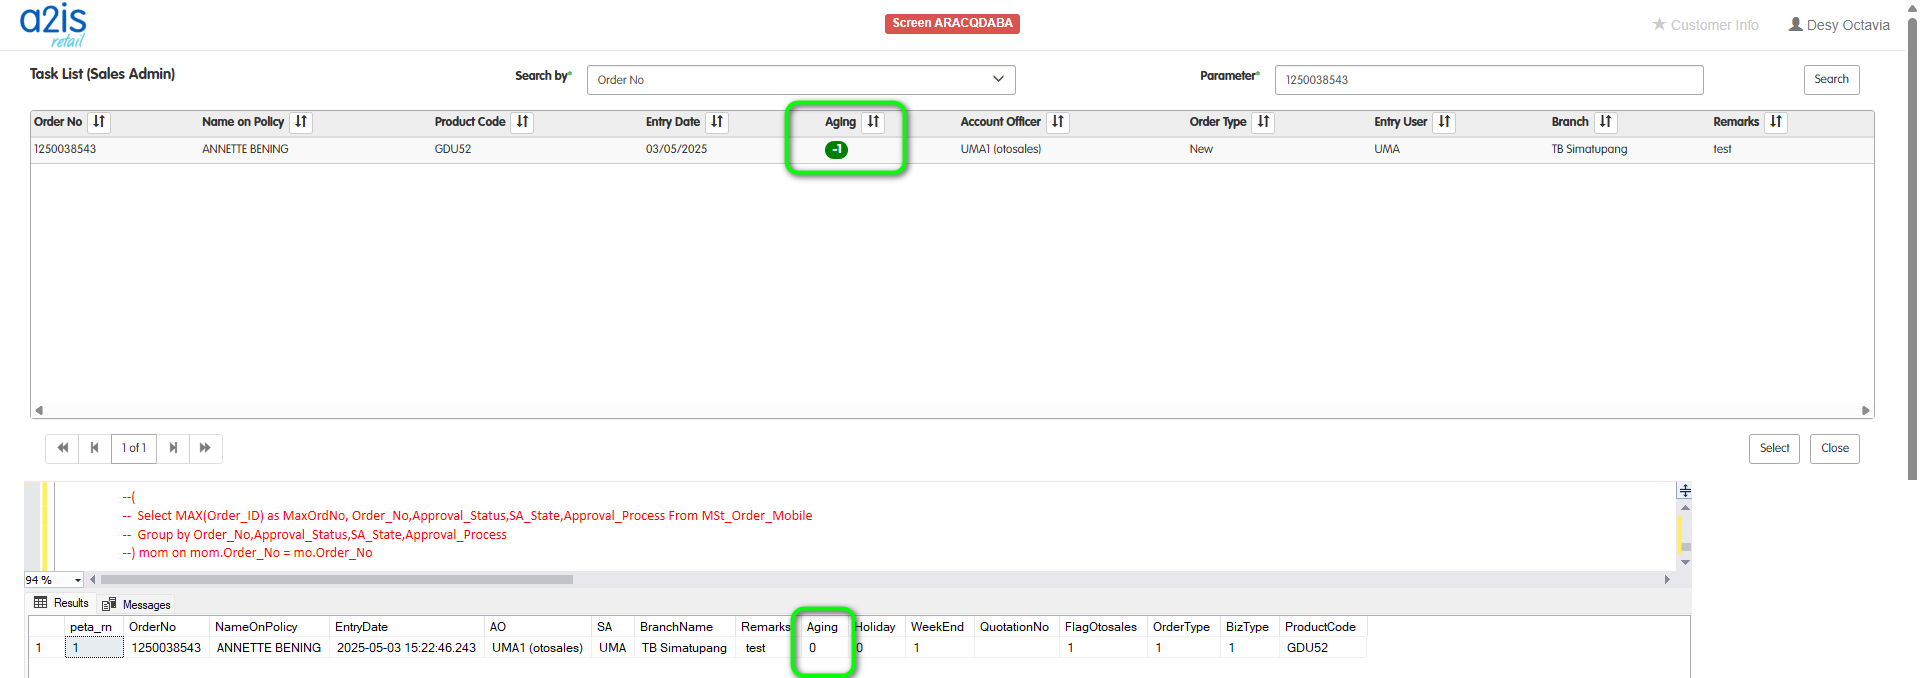Click the task list horizontal scrollbar
The width and height of the screenshot is (1920, 678).
tap(952, 410)
